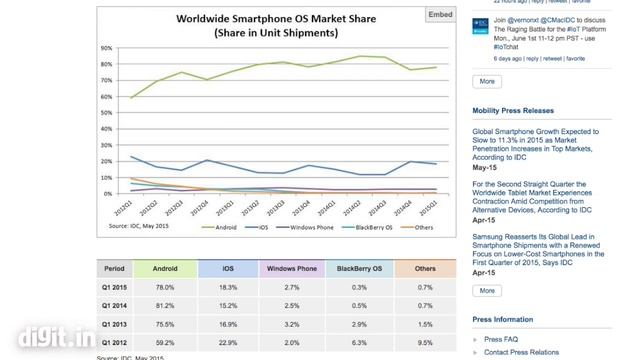This screenshot has width=640, height=360.
Task: Open the @CMacIDC Twitter handle link
Action: (x=558, y=20)
